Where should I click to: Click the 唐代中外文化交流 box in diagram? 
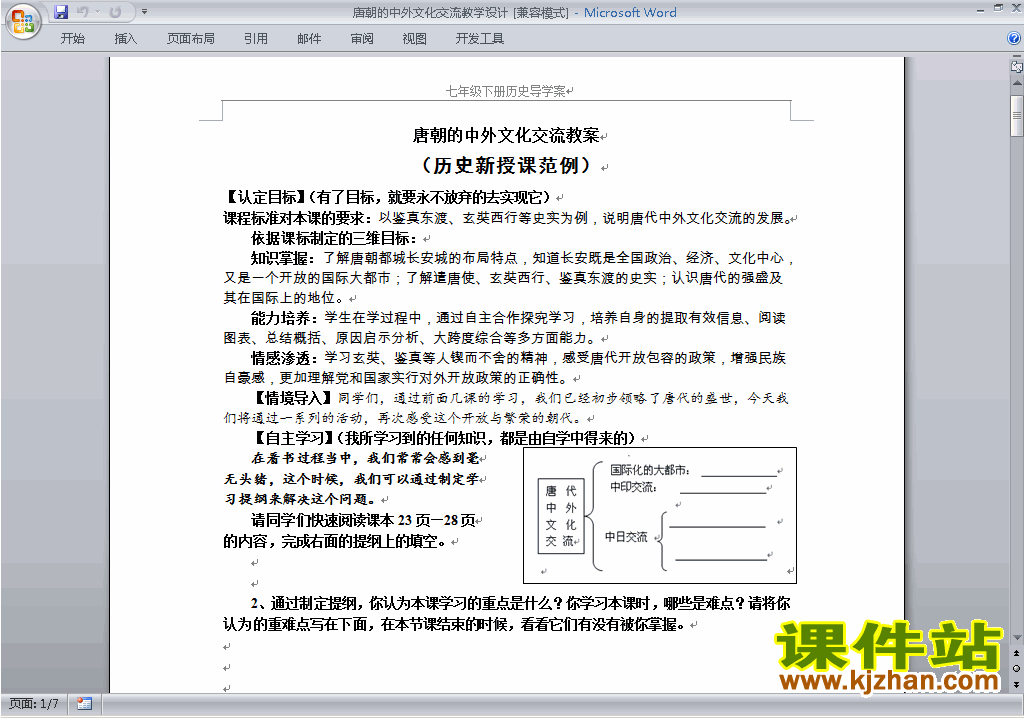561,516
